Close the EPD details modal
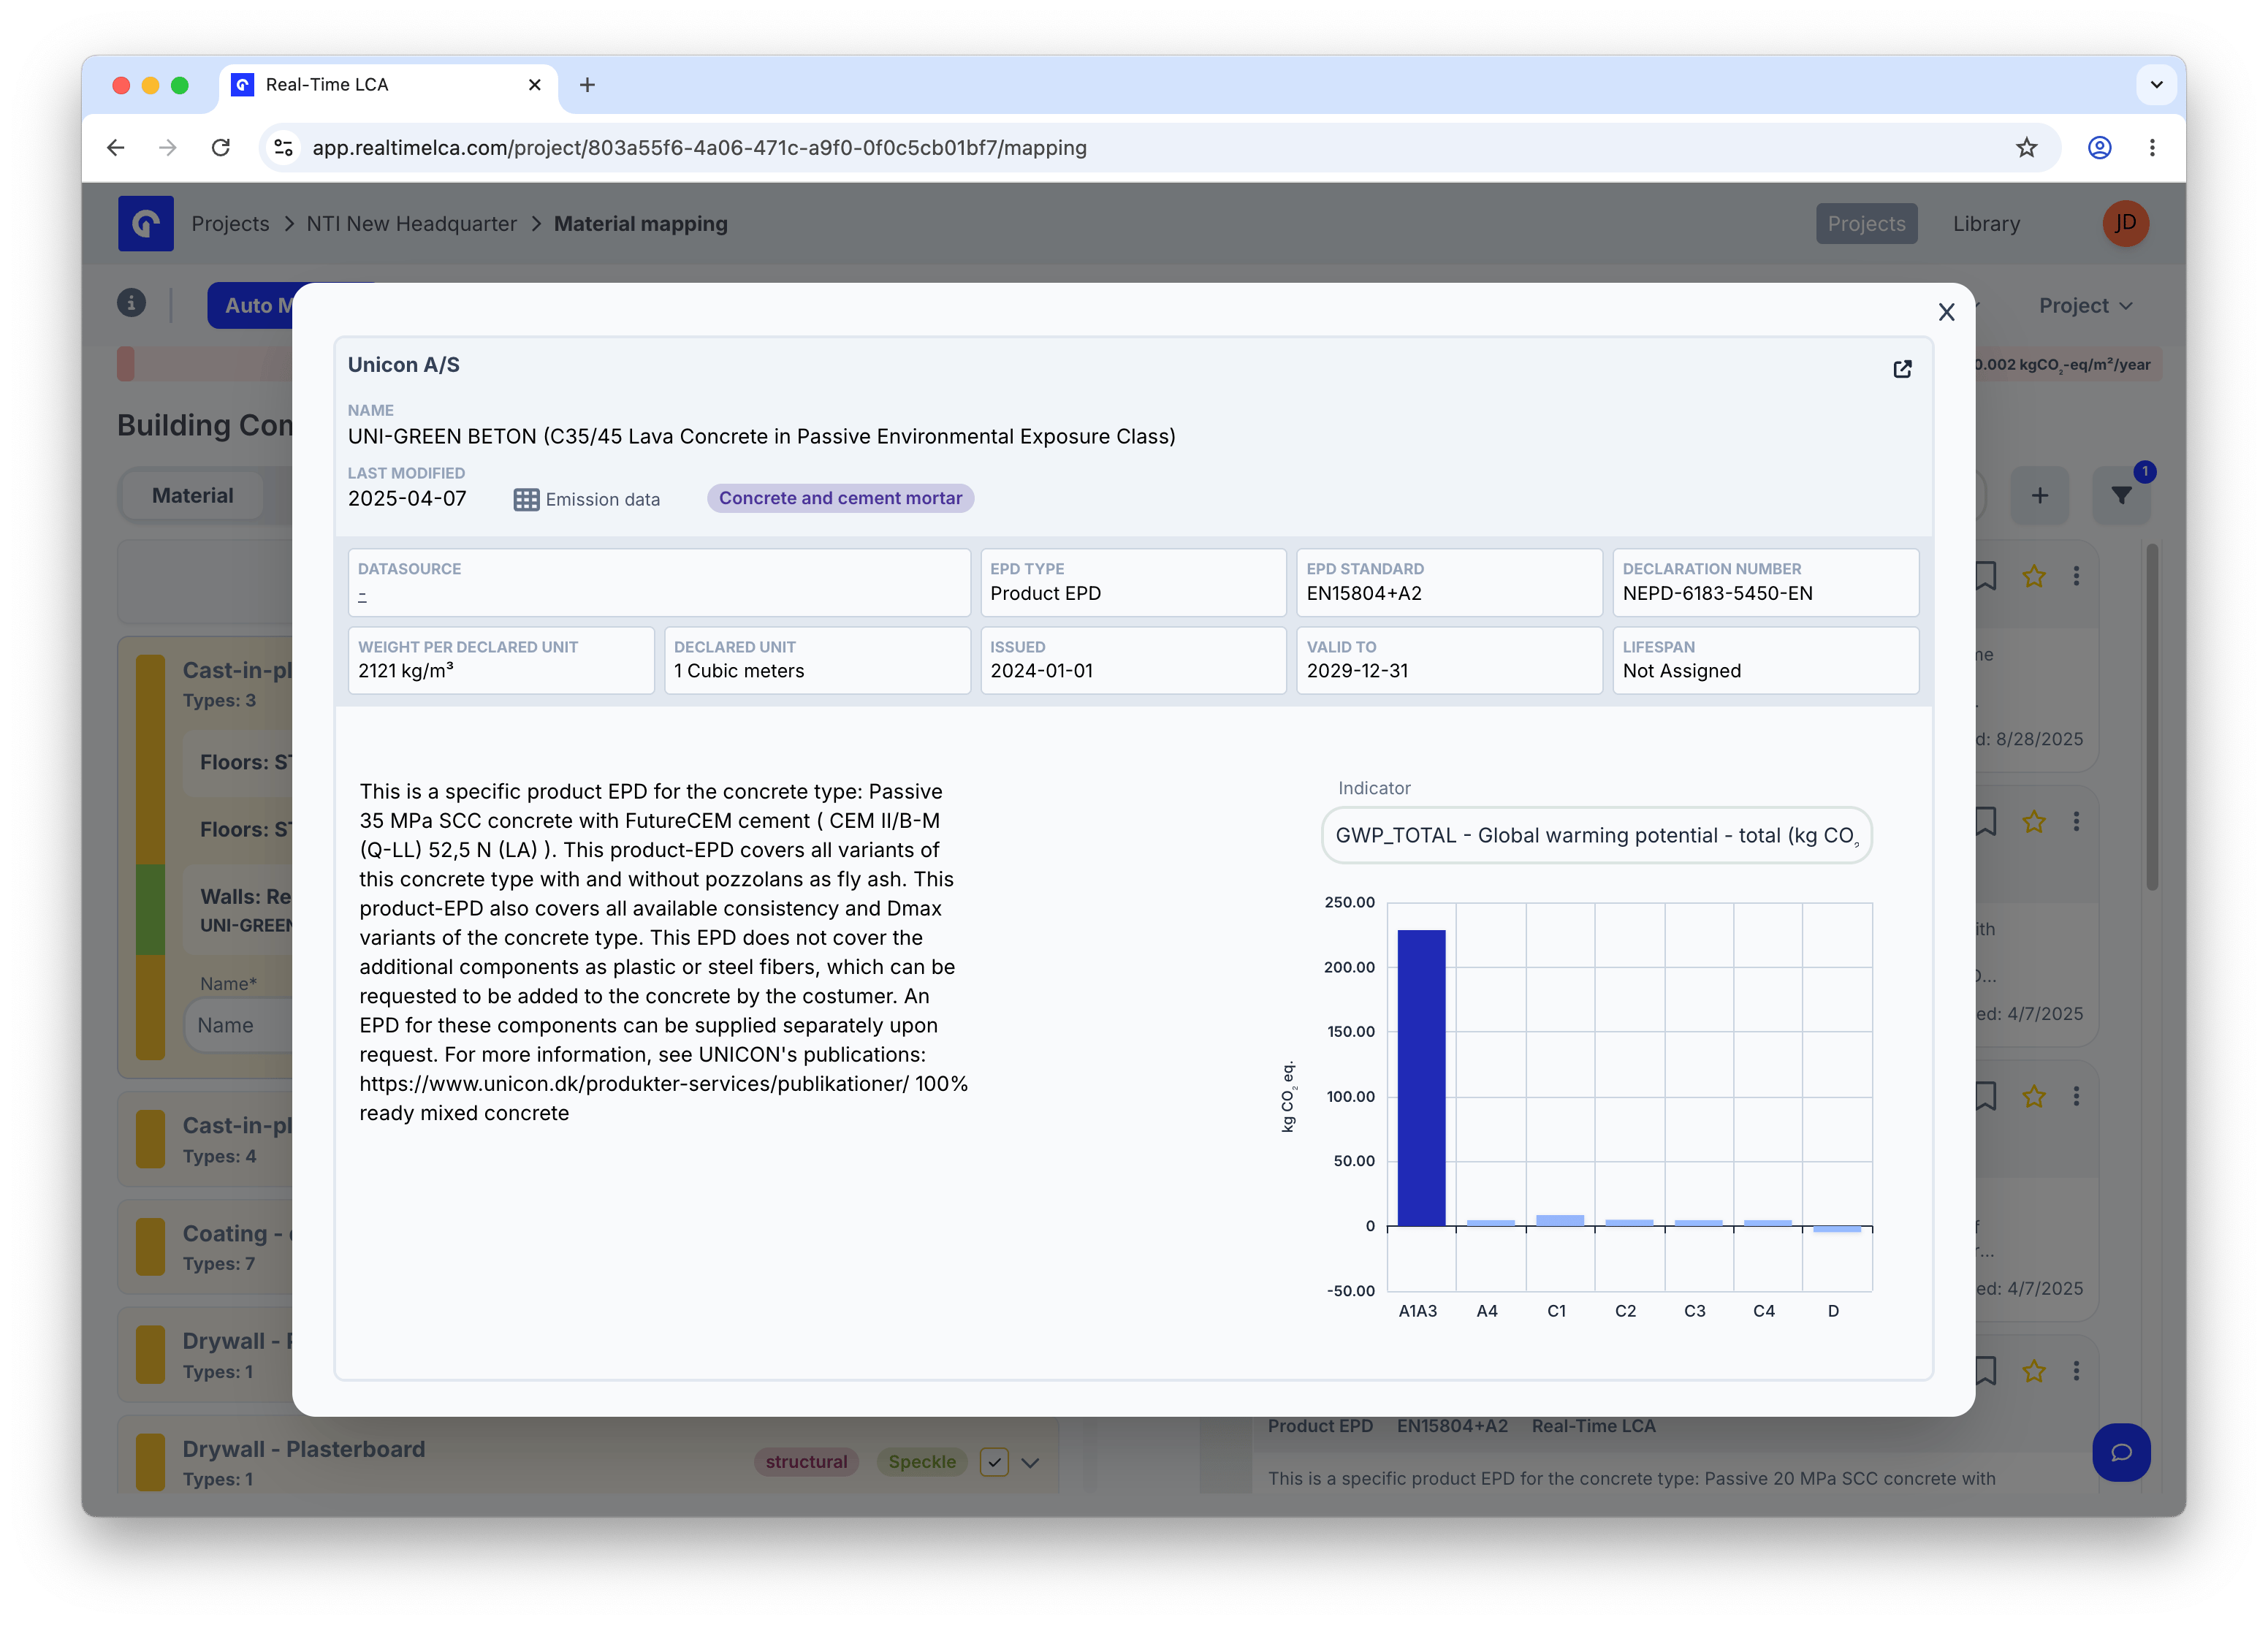The image size is (2268, 1625). 1945,312
